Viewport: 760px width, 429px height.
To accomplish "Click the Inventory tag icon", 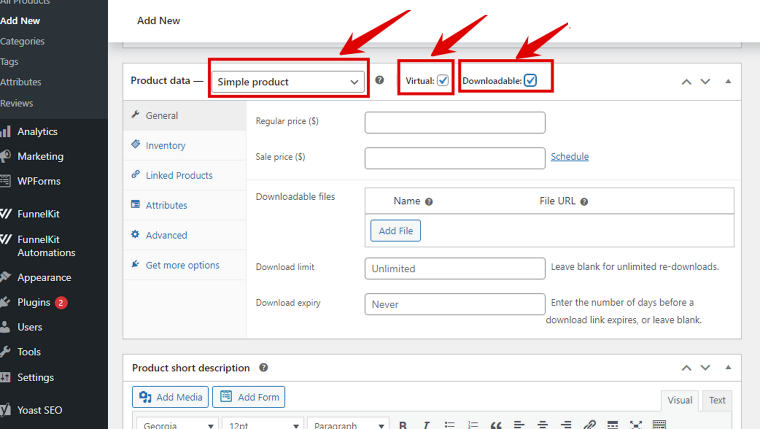I will click(x=135, y=144).
